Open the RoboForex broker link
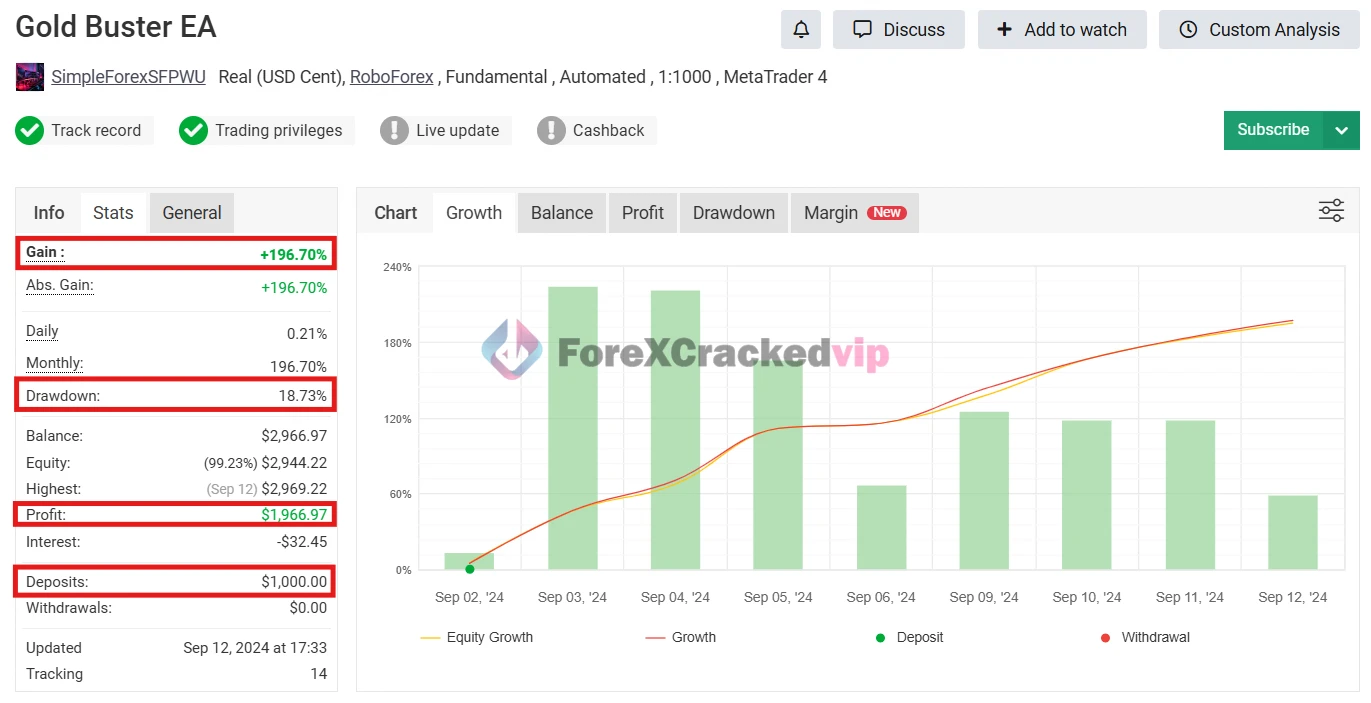The height and width of the screenshot is (703, 1371). coord(391,77)
